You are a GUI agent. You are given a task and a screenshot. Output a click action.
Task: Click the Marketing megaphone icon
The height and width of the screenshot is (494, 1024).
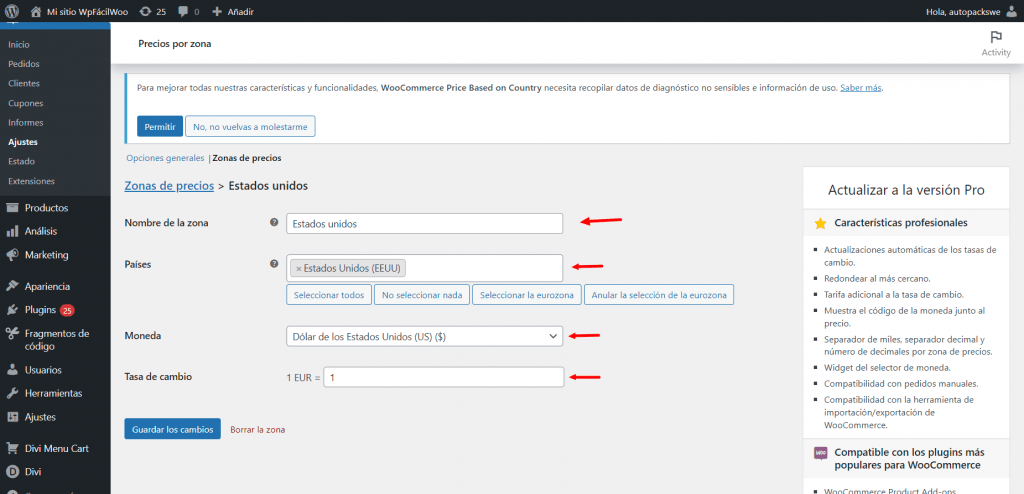coord(12,255)
